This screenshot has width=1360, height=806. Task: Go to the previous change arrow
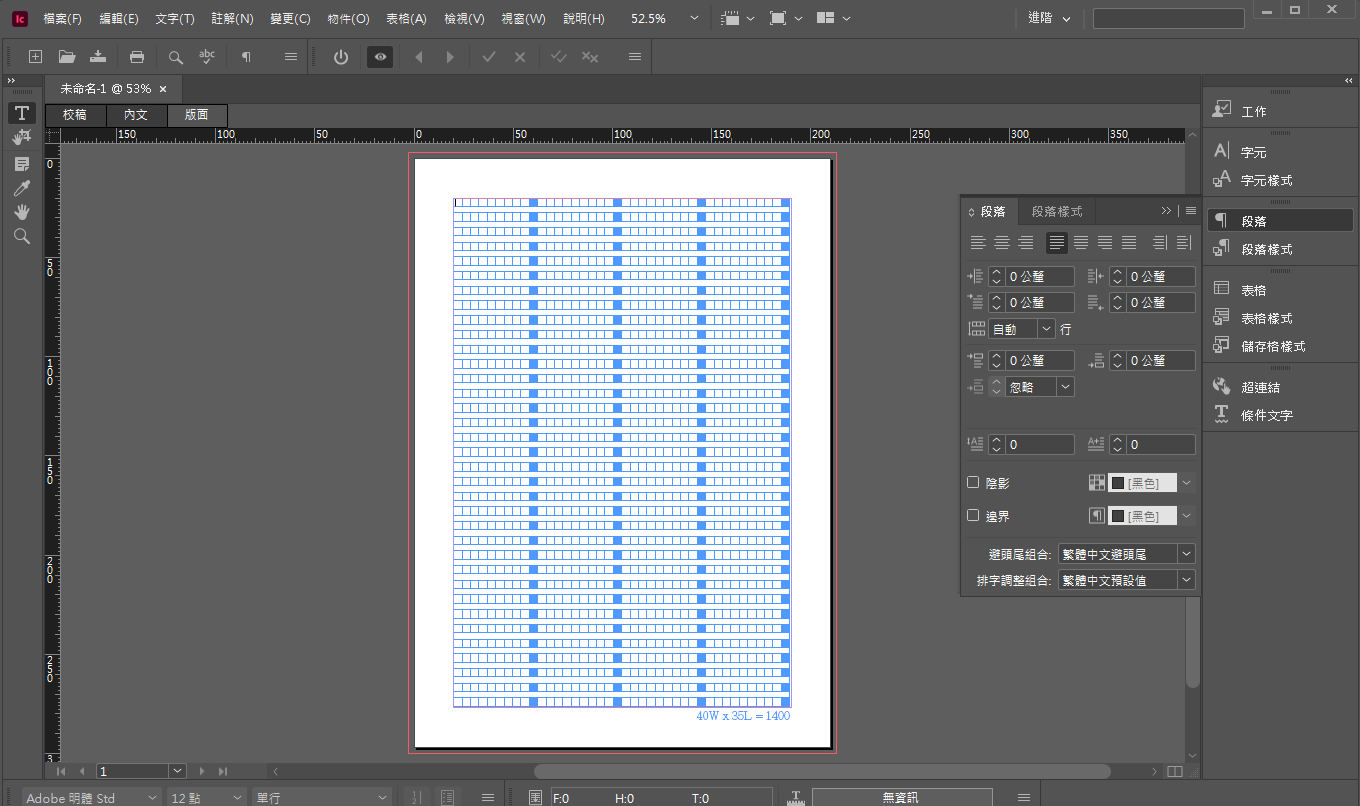tap(418, 57)
